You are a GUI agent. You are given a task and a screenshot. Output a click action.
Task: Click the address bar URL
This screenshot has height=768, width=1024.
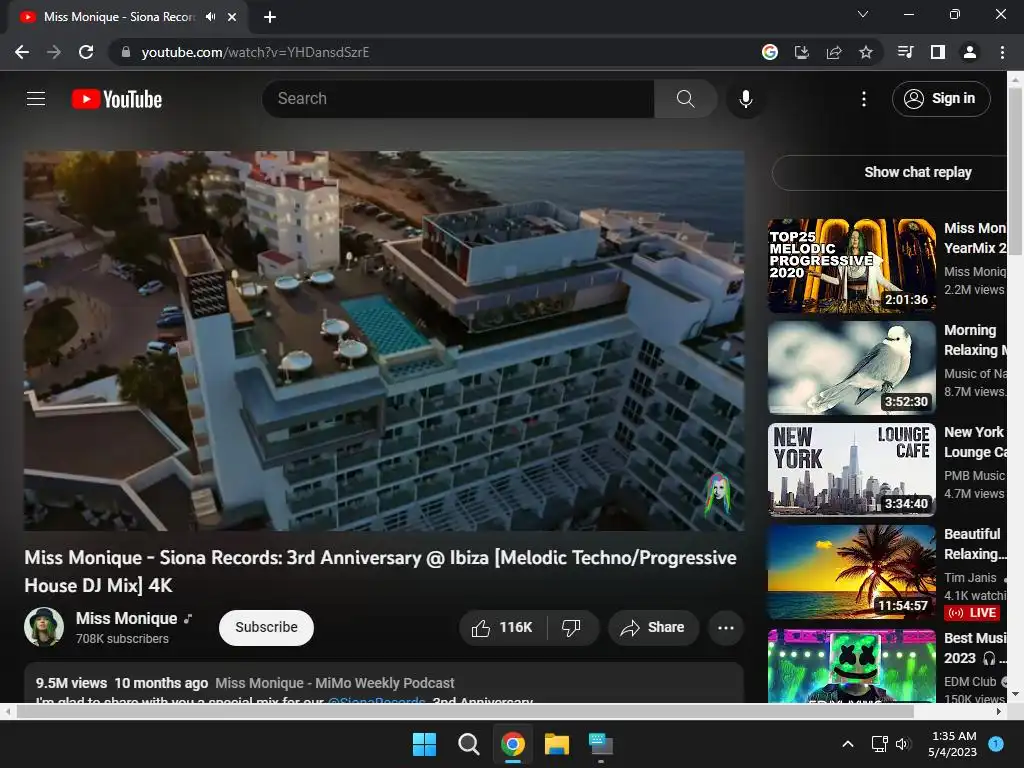tap(255, 52)
